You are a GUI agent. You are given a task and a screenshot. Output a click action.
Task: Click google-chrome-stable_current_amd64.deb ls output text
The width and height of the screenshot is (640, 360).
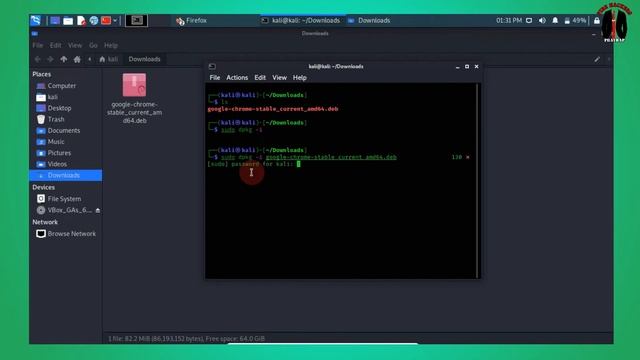pyautogui.click(x=273, y=109)
